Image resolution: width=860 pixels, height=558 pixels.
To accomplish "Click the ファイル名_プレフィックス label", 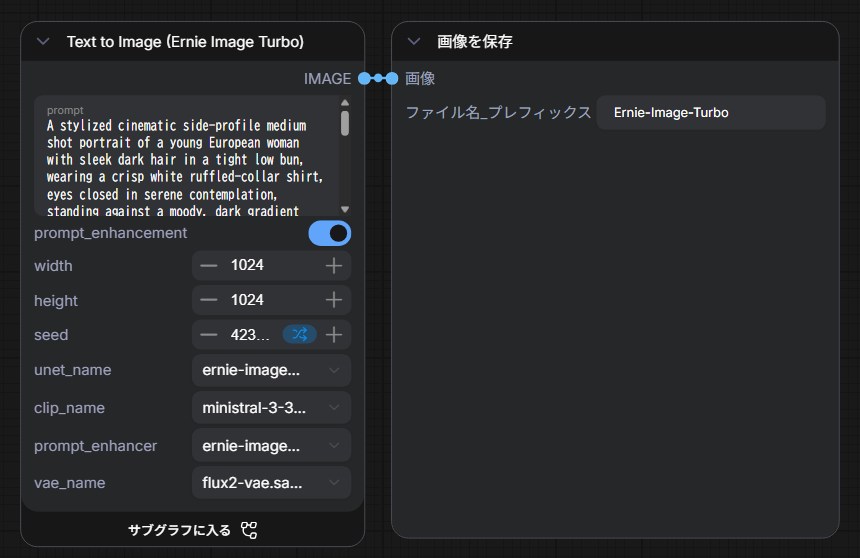I will point(498,112).
